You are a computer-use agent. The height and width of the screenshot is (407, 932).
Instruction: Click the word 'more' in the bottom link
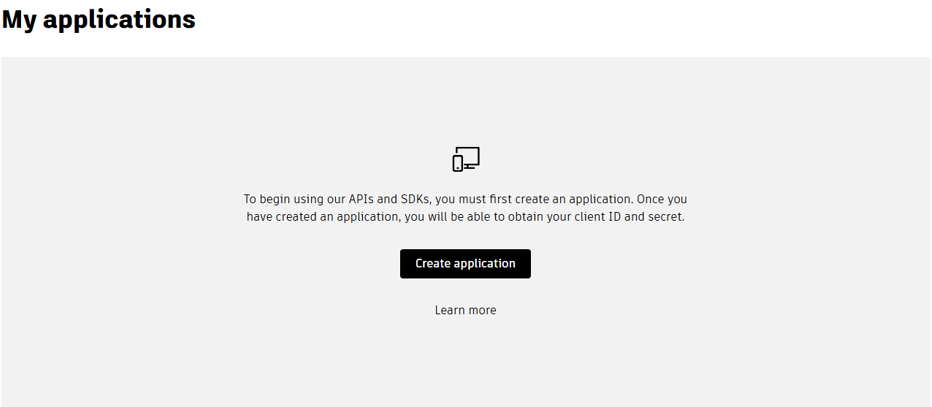click(482, 310)
